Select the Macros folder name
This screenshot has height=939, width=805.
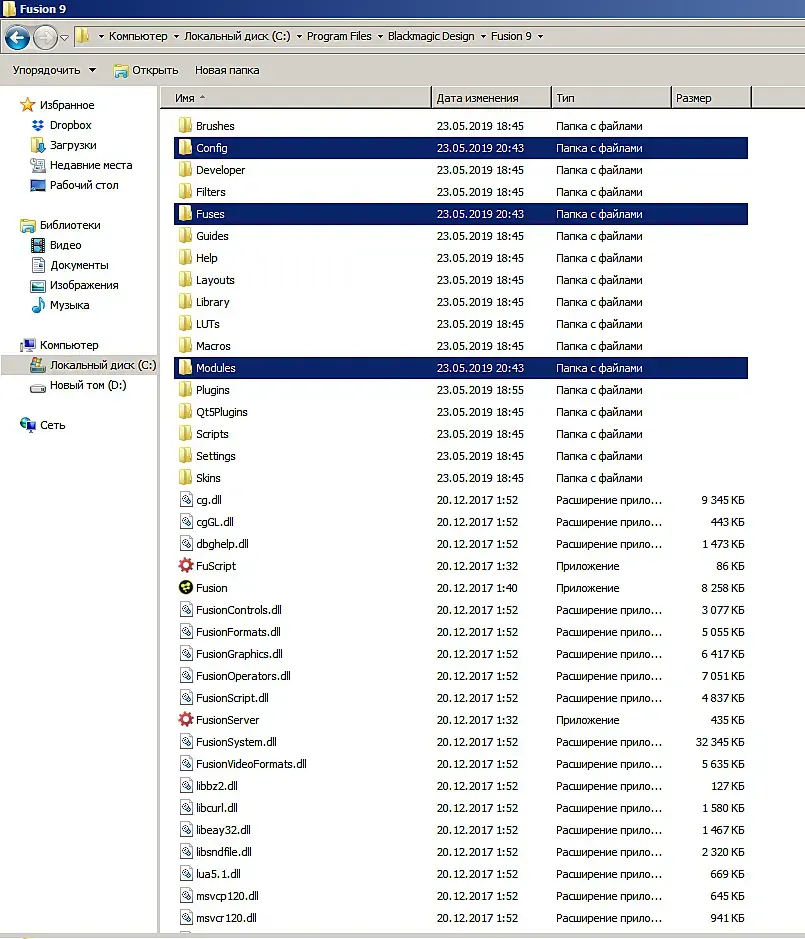[x=213, y=346]
